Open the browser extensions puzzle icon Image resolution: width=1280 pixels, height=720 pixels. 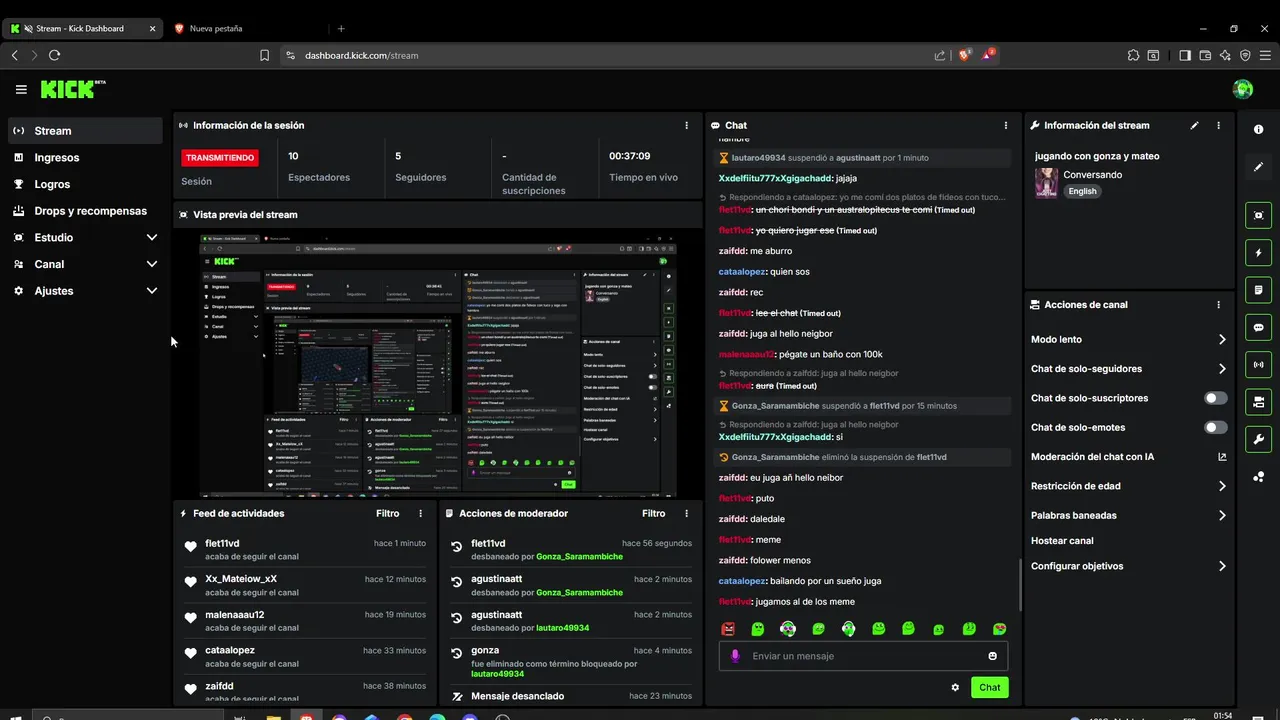click(1133, 56)
